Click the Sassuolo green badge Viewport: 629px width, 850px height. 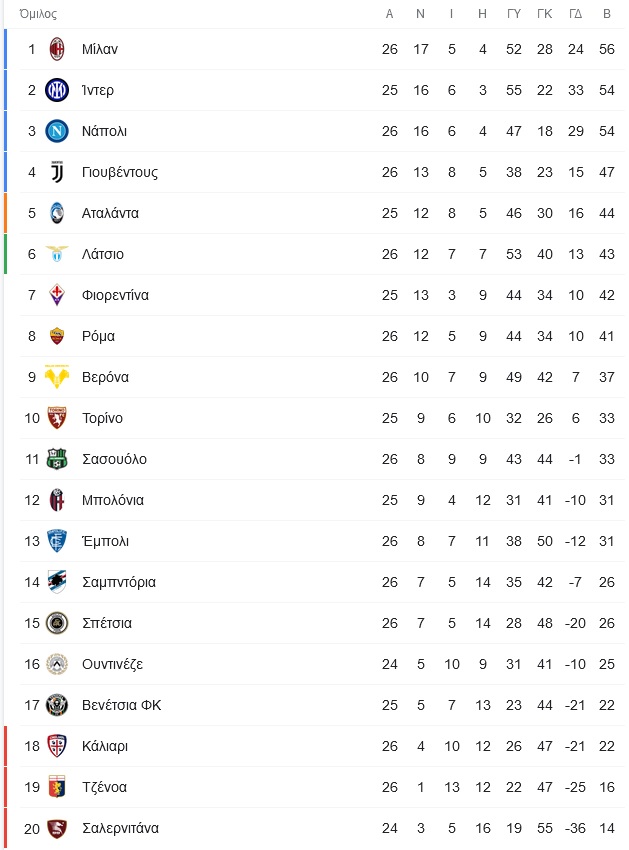57,459
